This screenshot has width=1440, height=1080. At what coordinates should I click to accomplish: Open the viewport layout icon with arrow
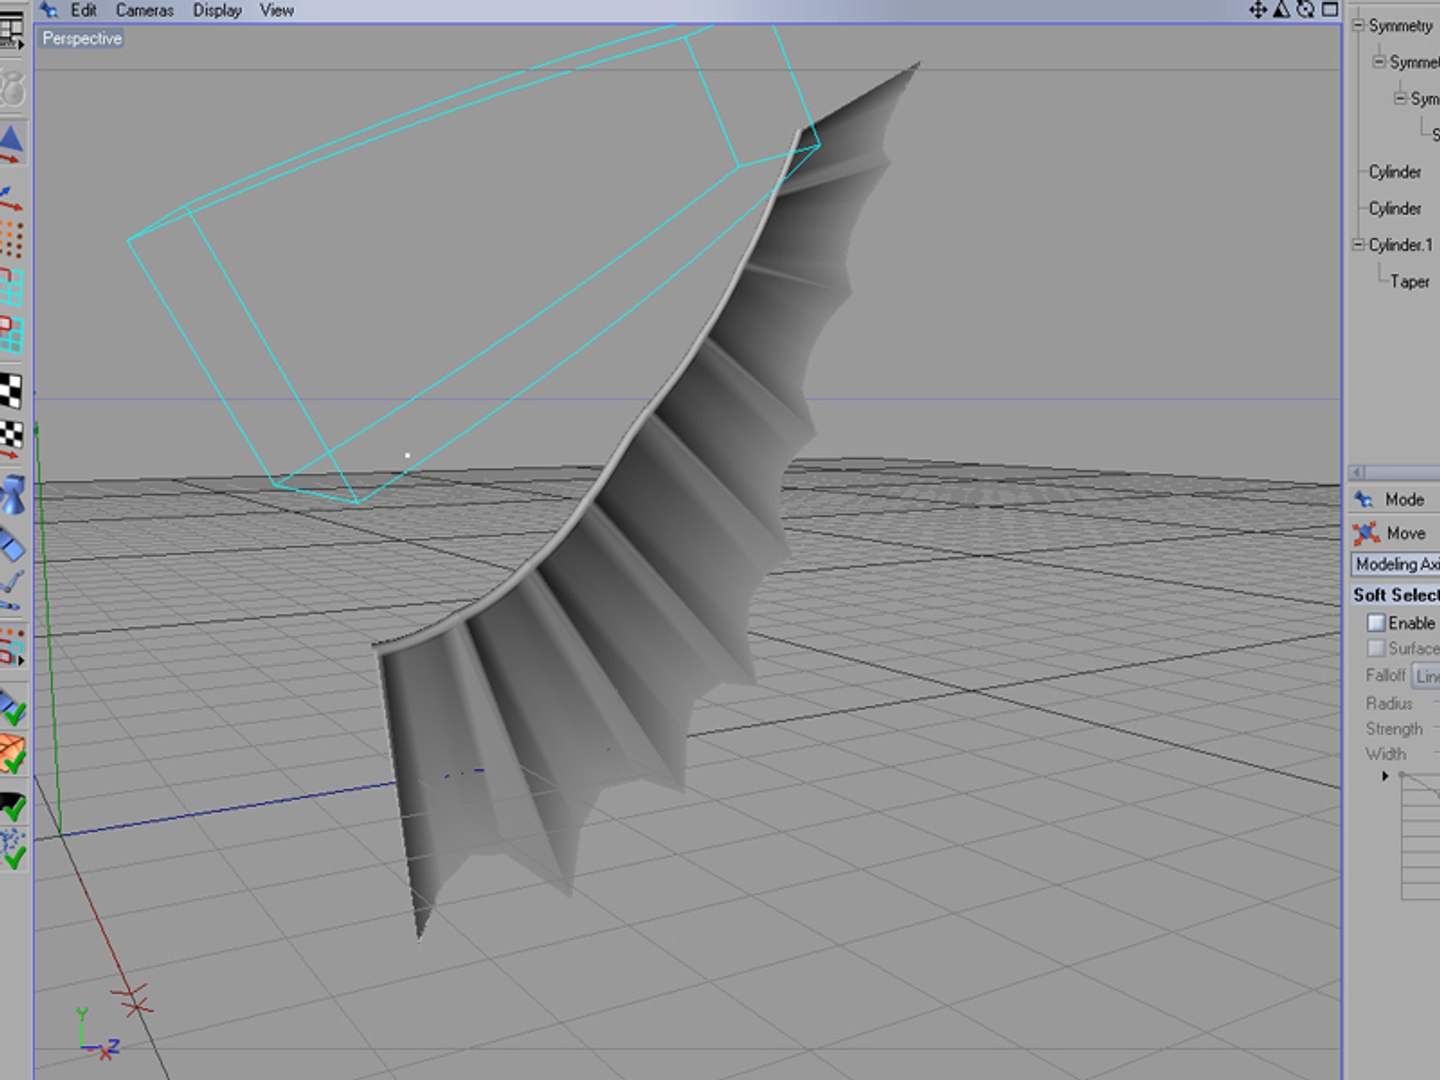pos(11,33)
